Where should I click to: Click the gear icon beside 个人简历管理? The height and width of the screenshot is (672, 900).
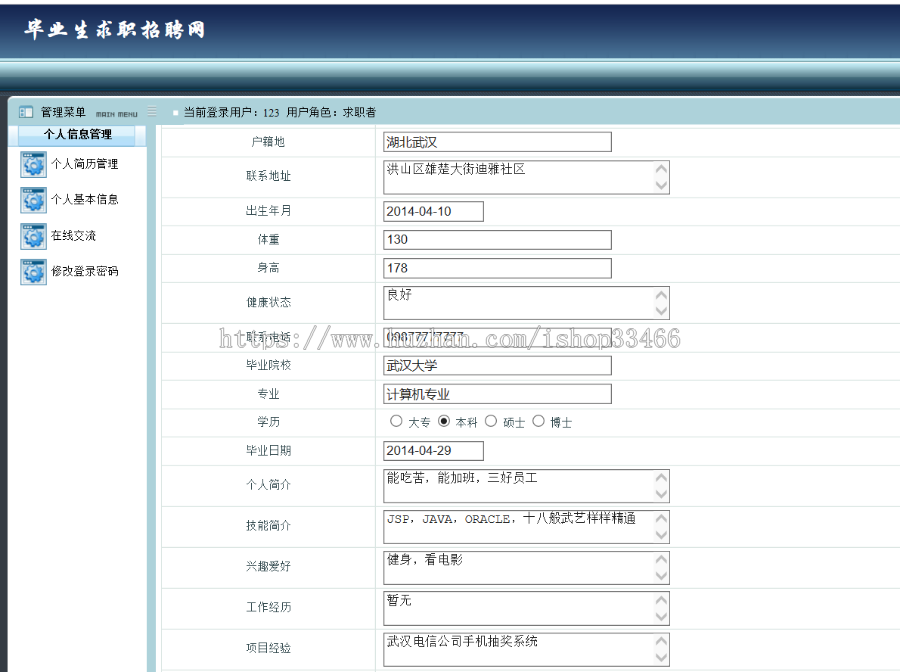click(x=33, y=164)
